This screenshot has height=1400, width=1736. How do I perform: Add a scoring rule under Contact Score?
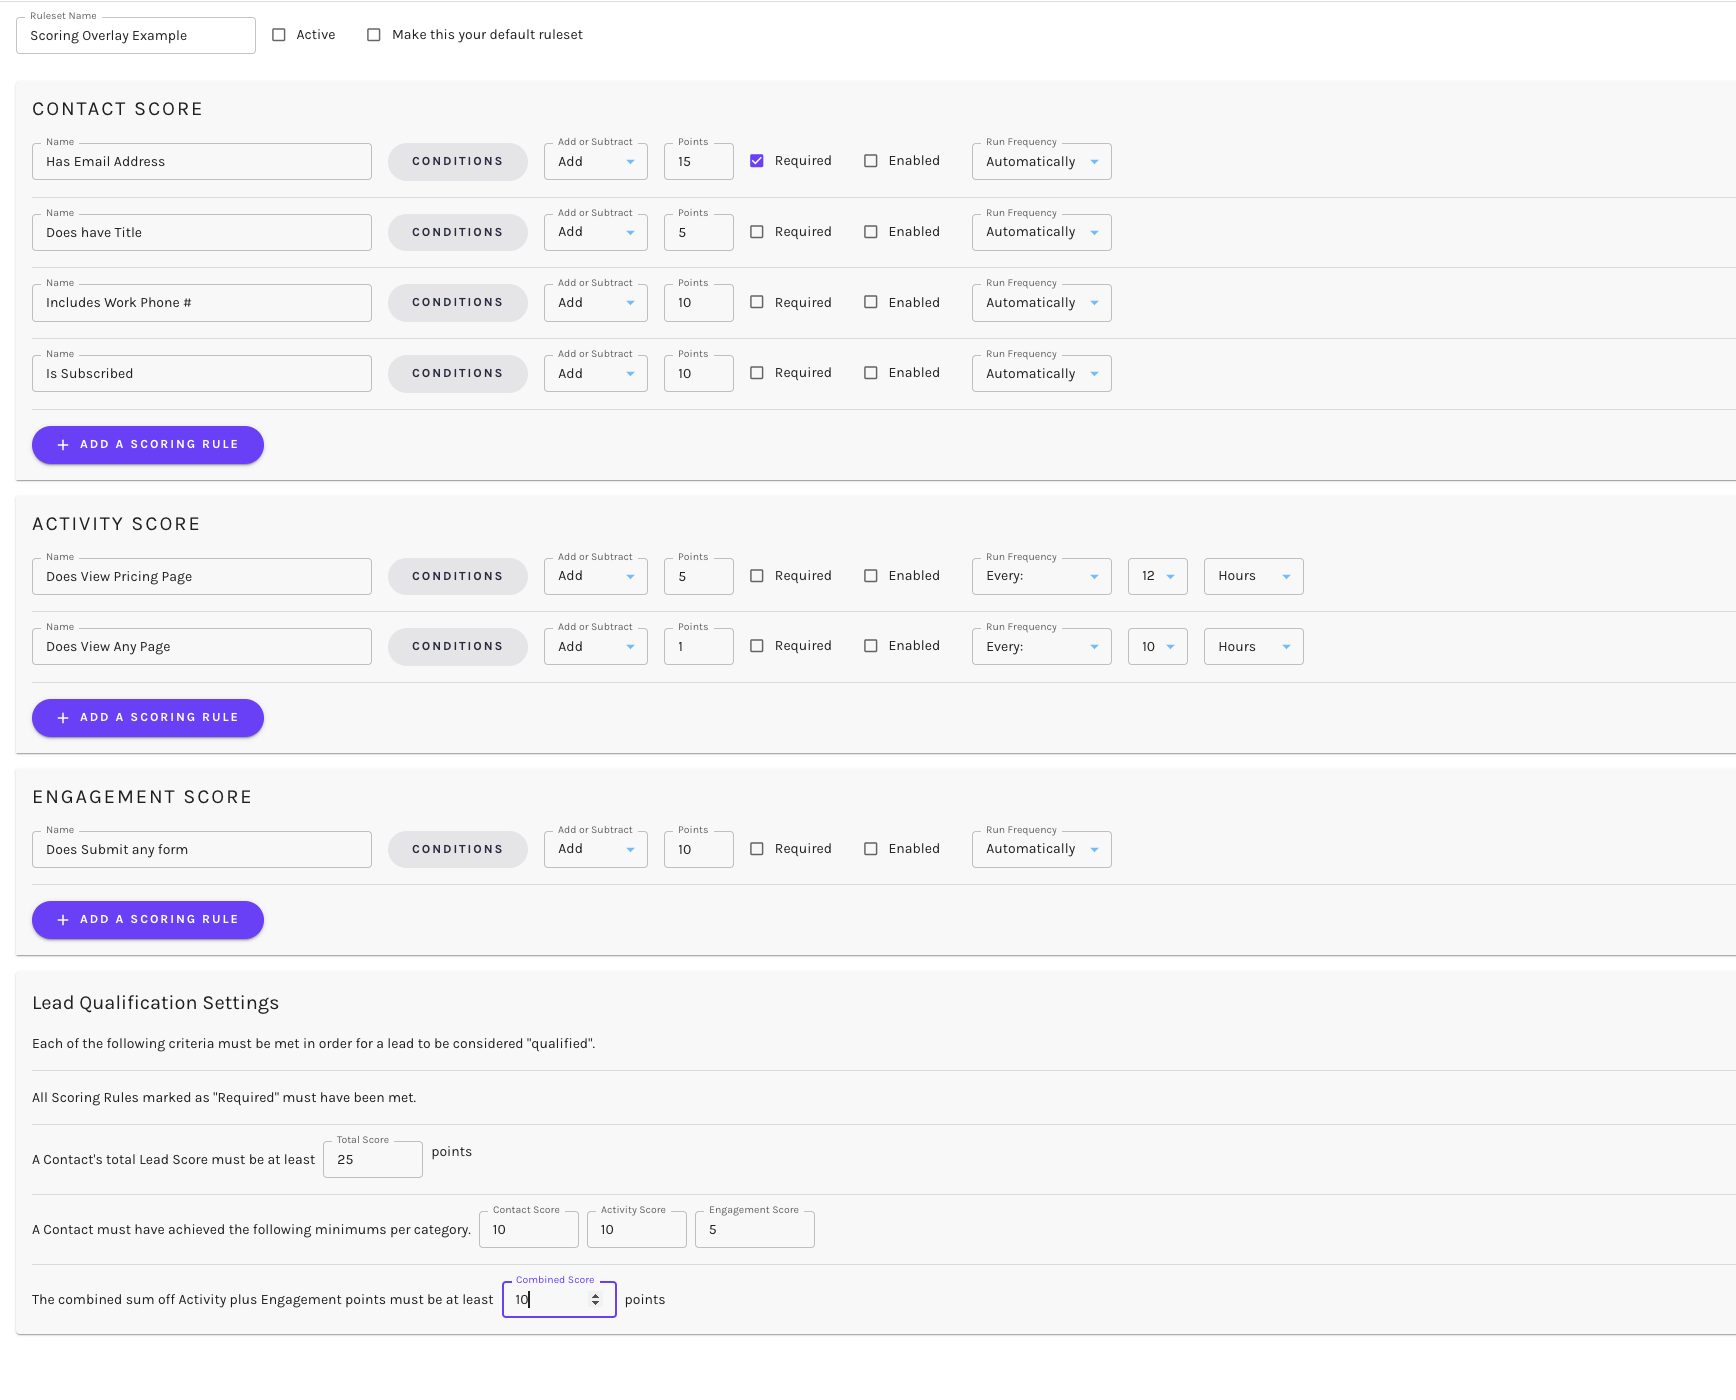click(147, 444)
